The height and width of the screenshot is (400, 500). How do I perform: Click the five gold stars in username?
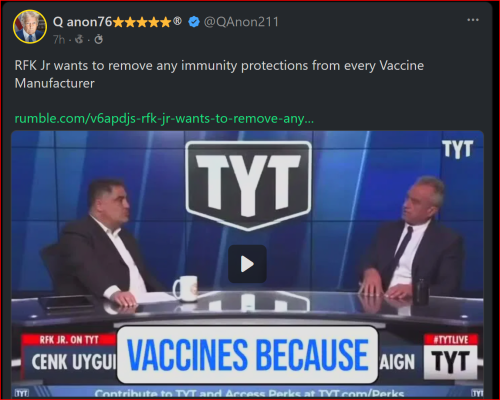coord(142,23)
